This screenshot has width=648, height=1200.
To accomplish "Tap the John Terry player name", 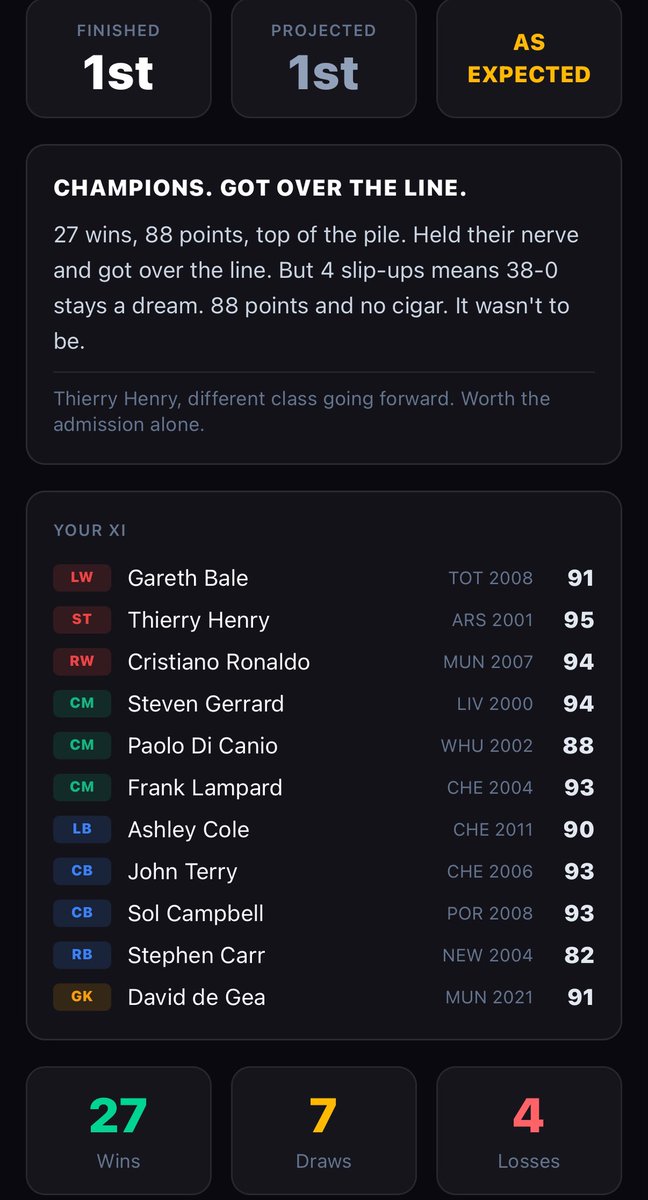I will point(183,872).
